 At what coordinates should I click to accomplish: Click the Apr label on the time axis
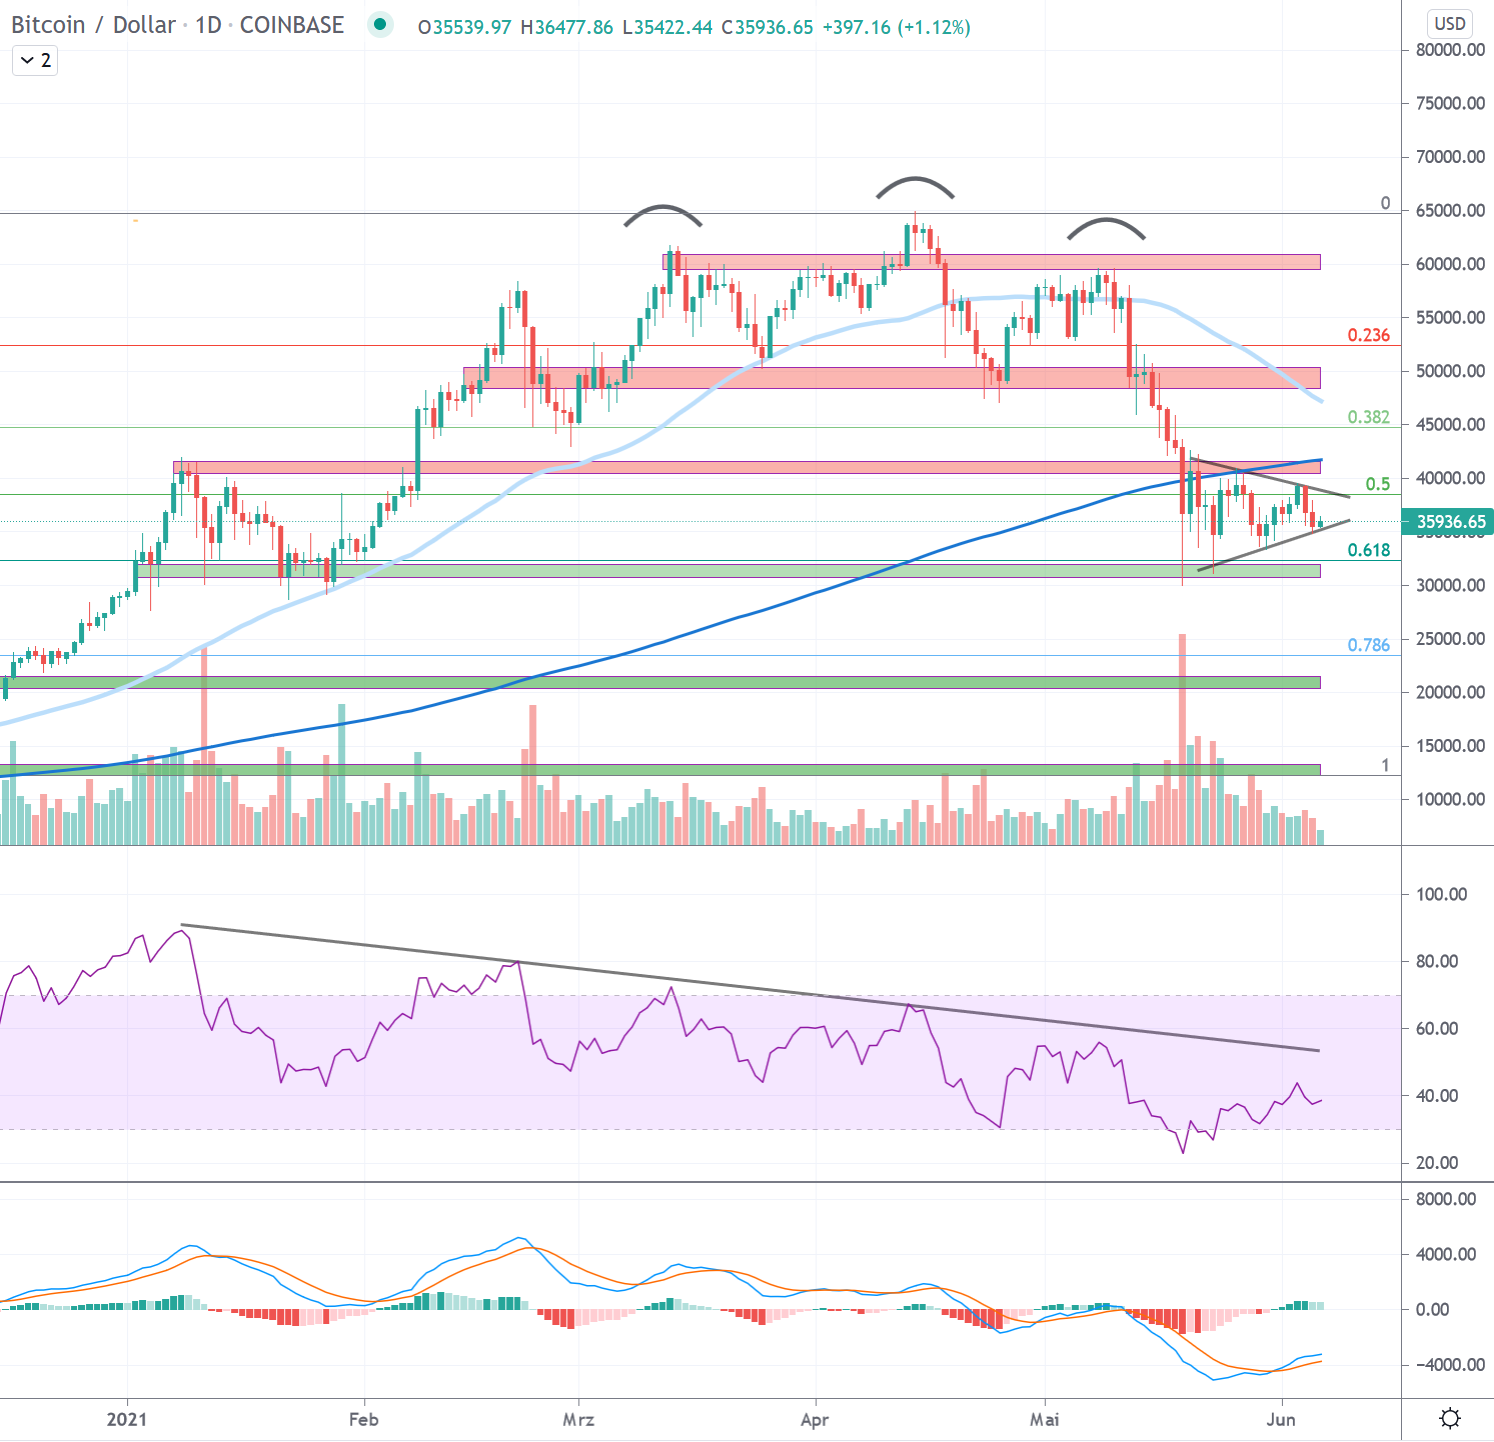(x=814, y=1420)
